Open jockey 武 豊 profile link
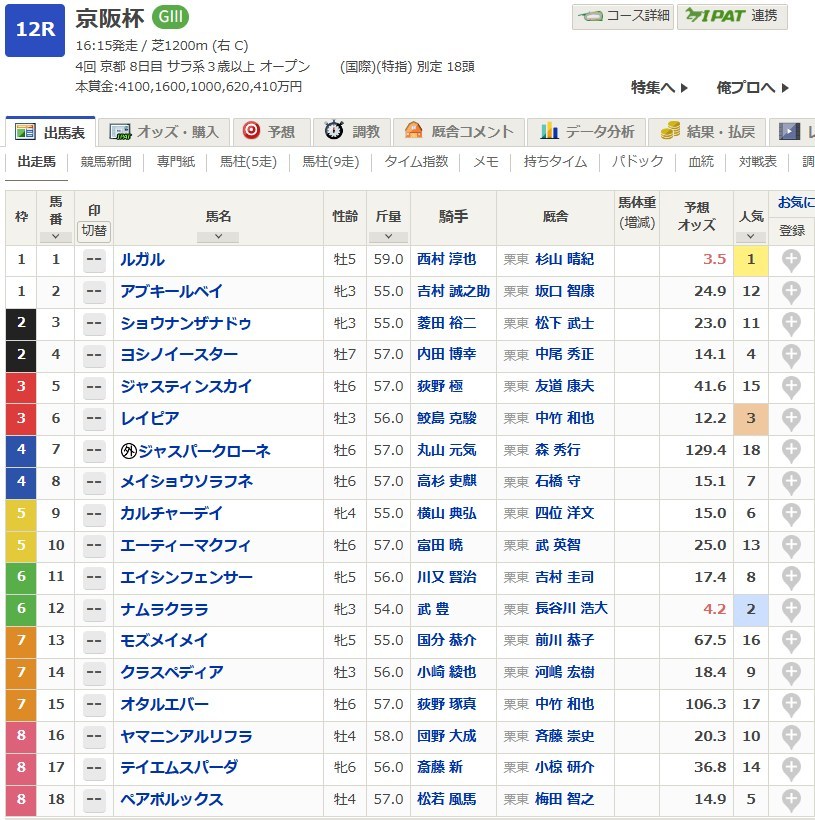This screenshot has height=820, width=815. (x=433, y=609)
